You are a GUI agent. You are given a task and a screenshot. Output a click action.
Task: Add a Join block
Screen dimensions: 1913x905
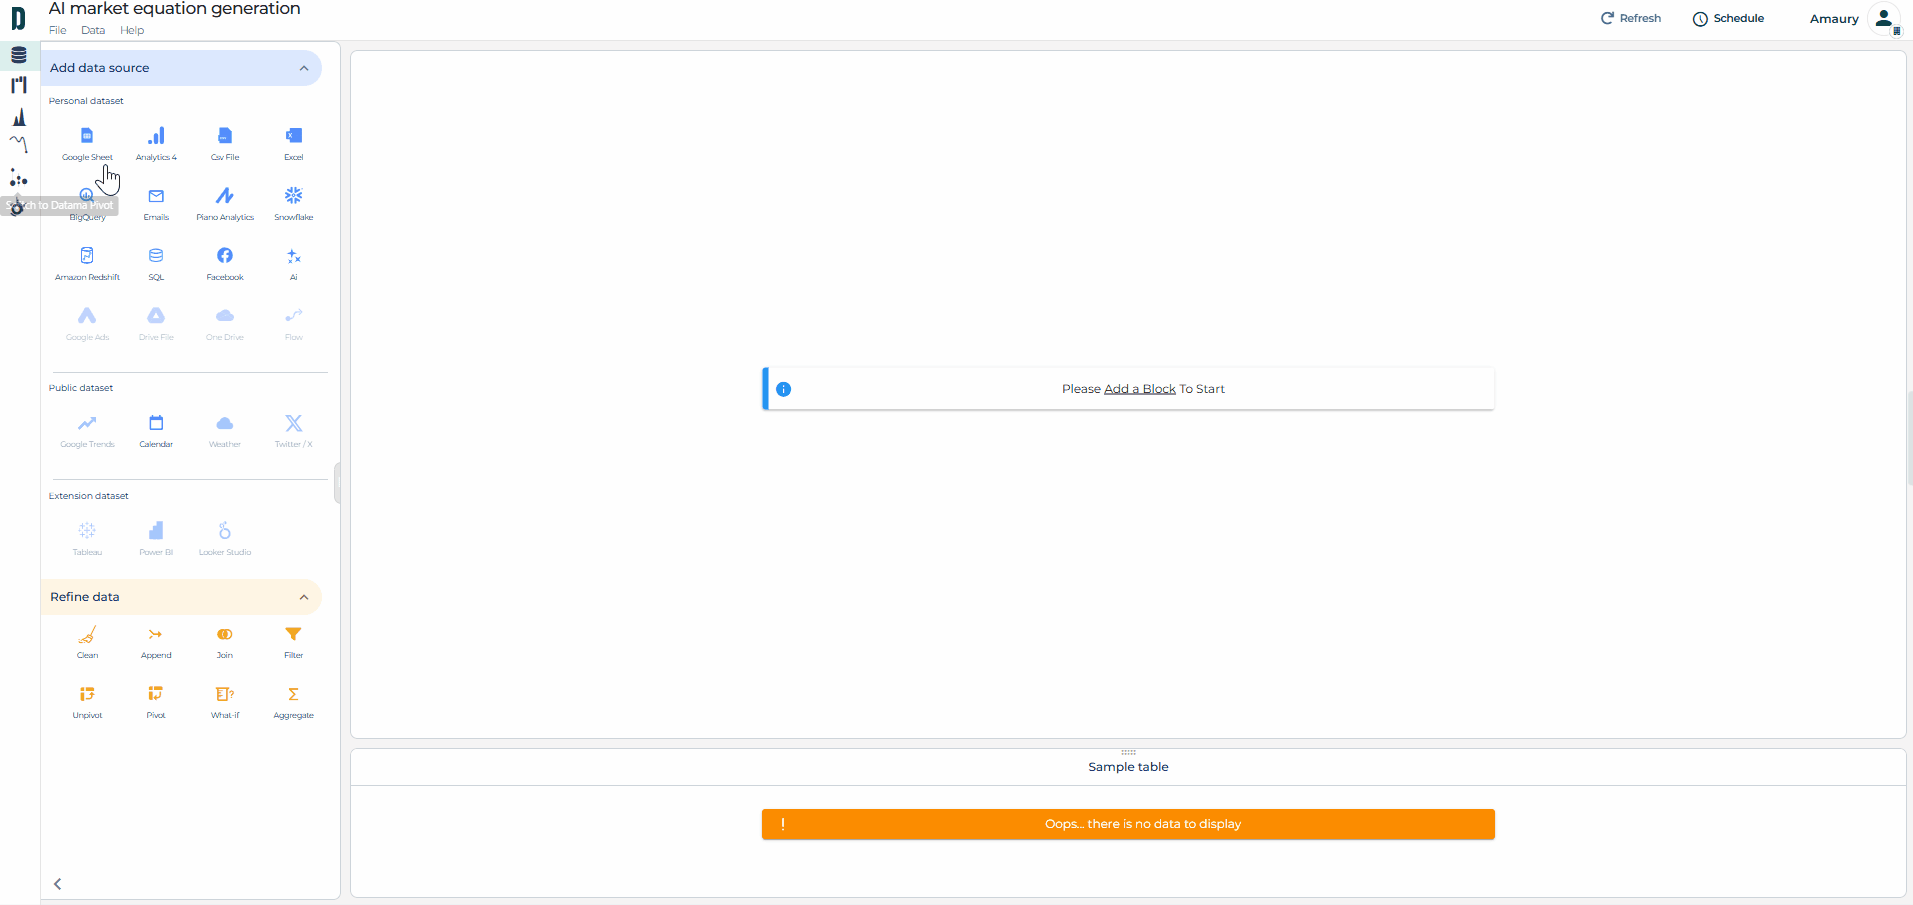point(225,635)
